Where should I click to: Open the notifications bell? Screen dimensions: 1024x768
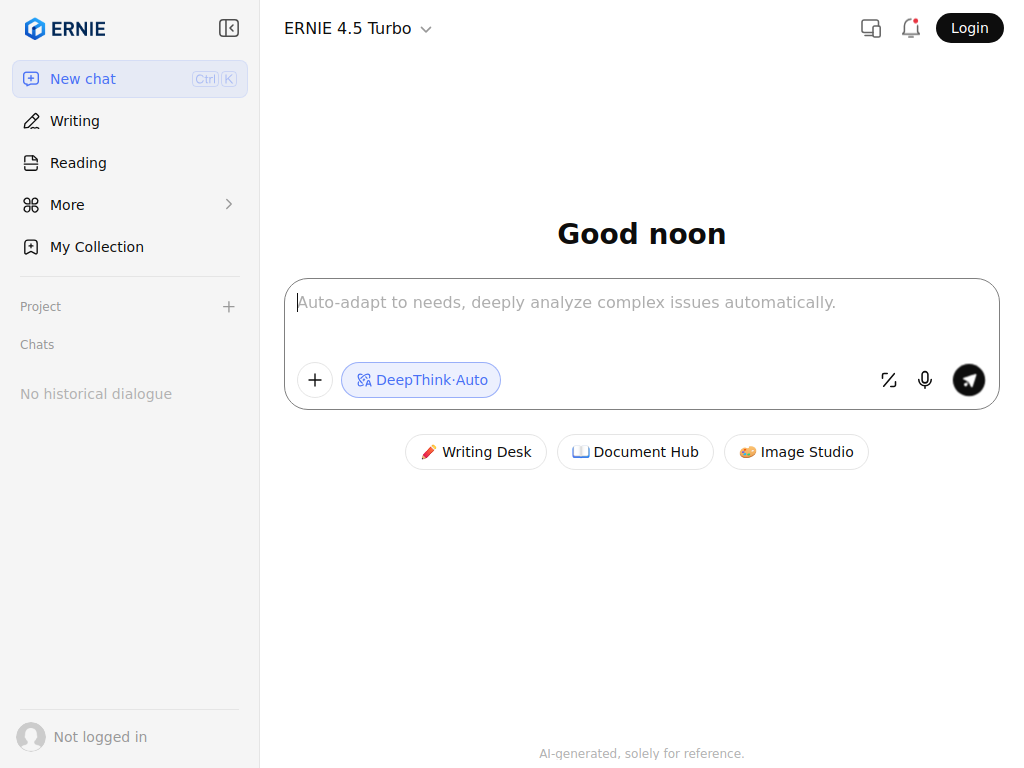pyautogui.click(x=910, y=28)
